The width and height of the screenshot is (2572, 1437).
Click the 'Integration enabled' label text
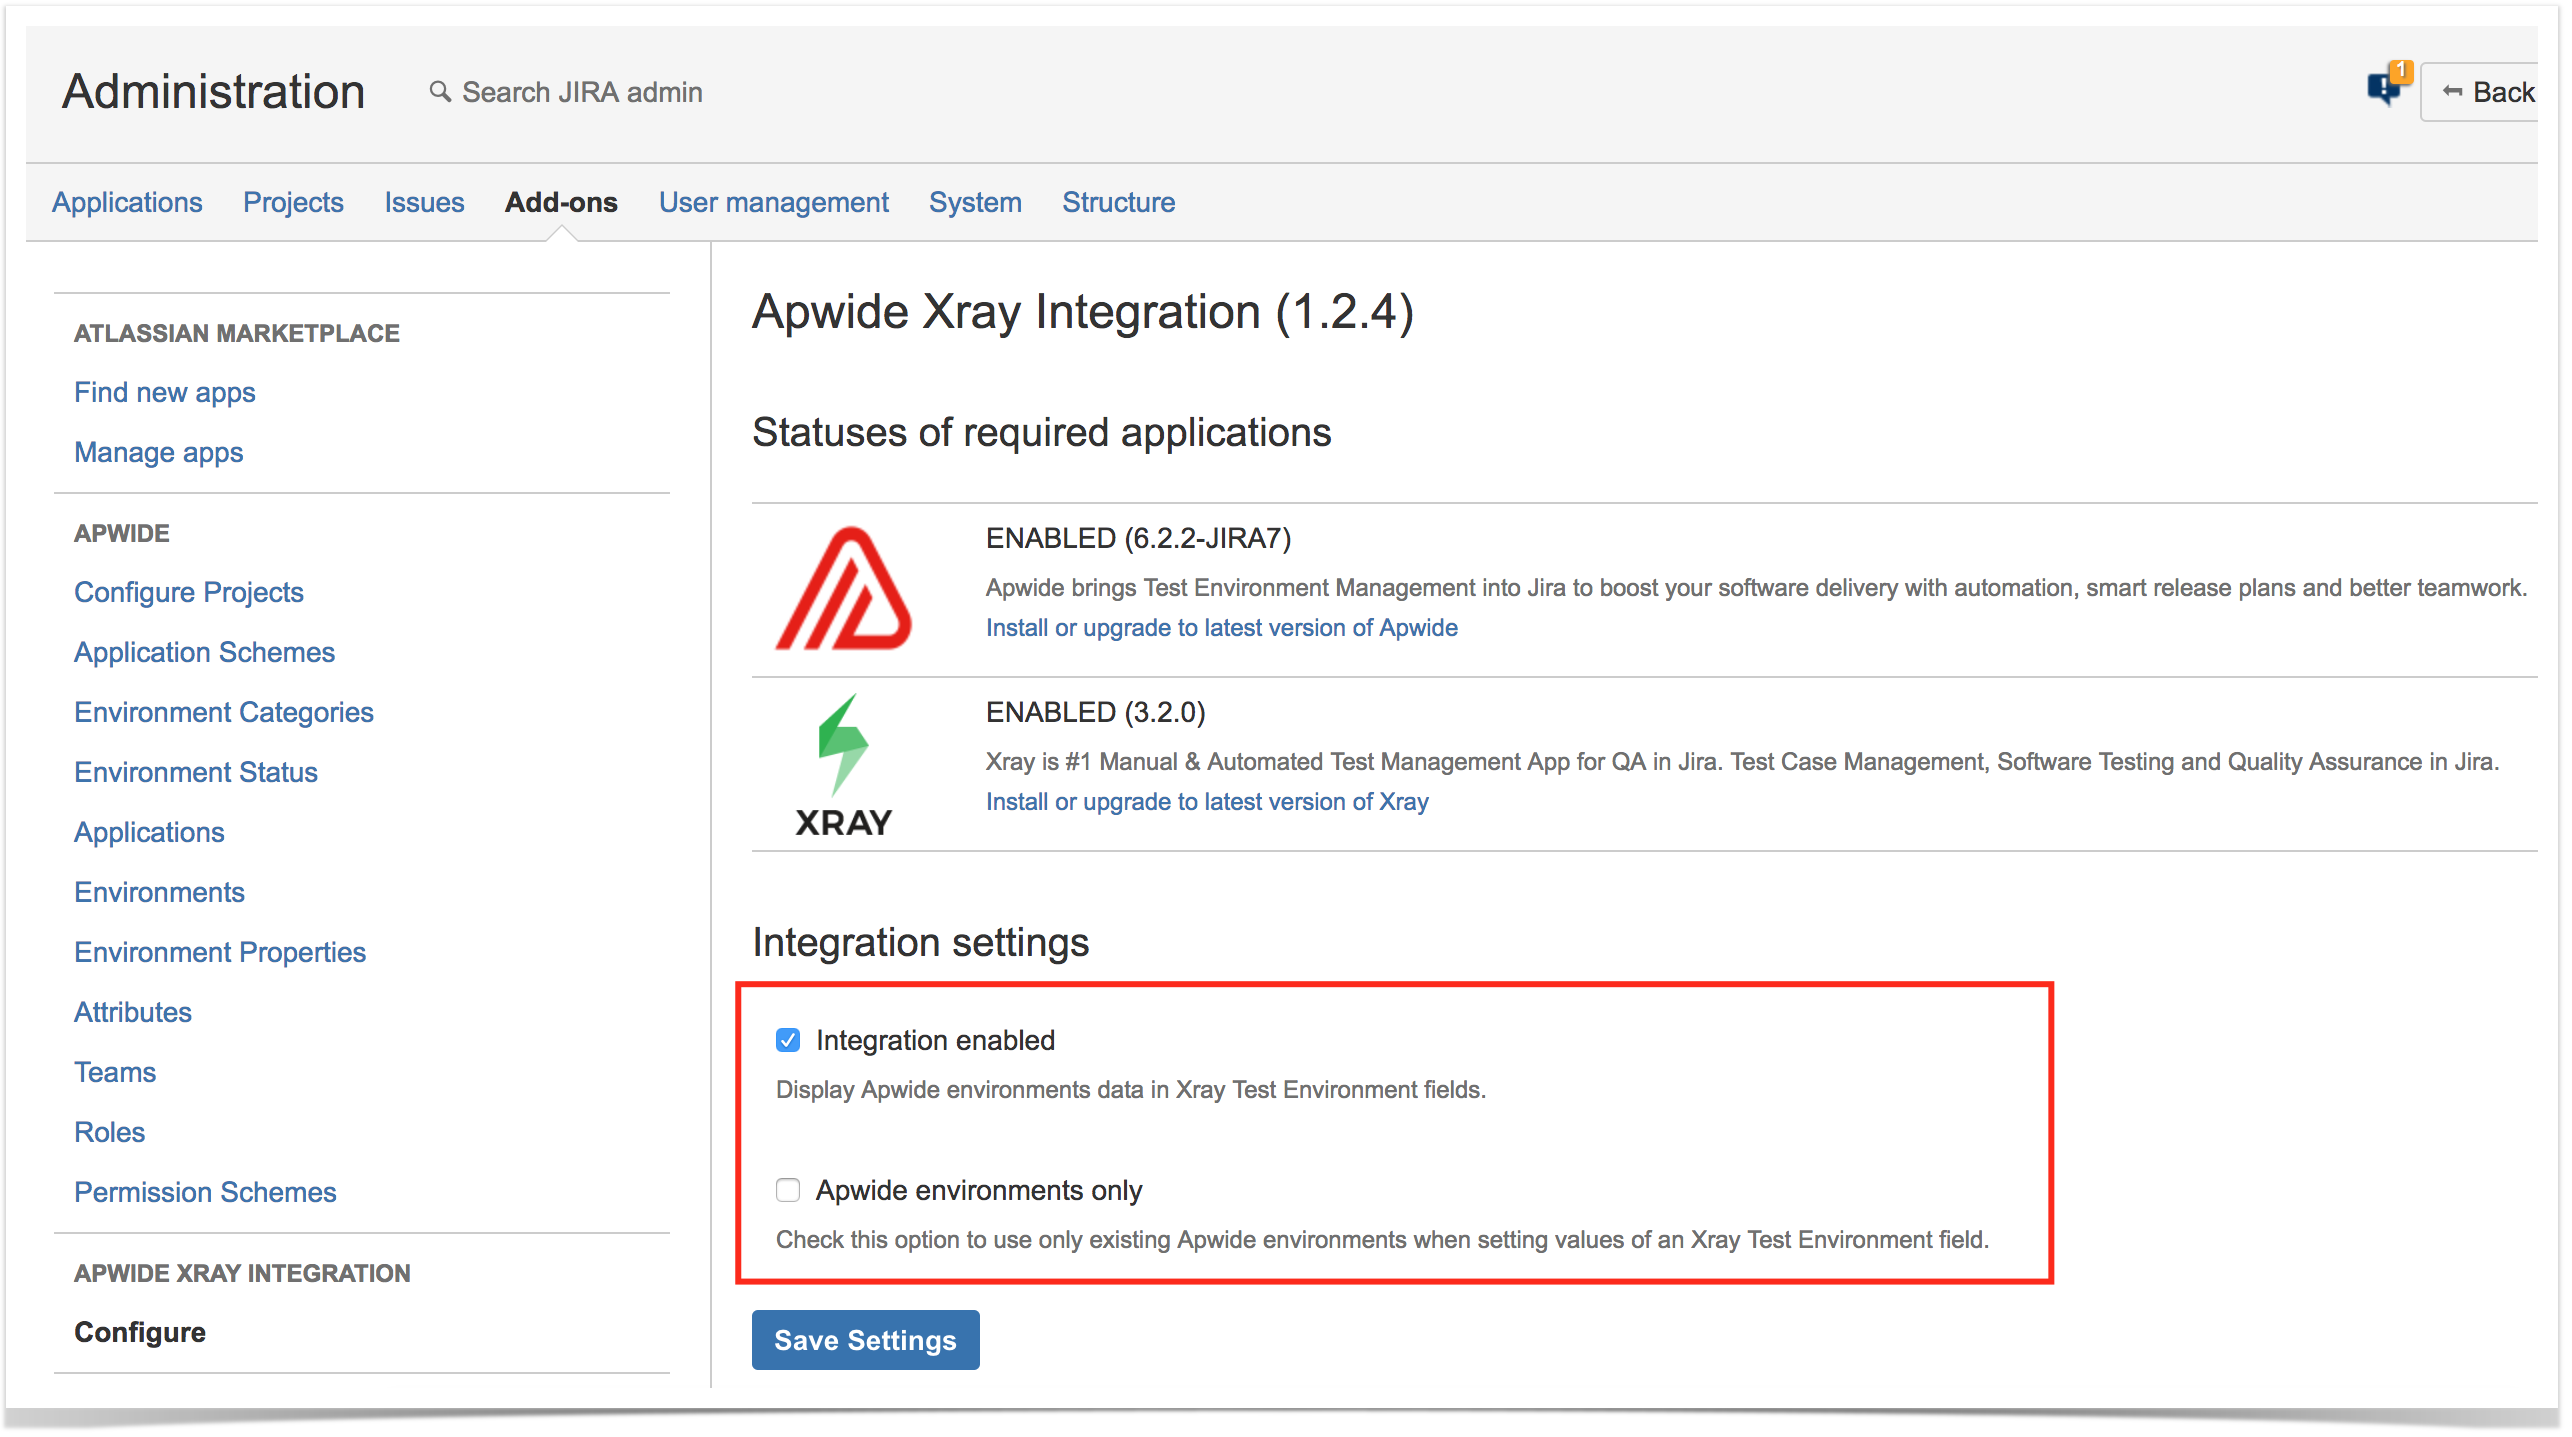tap(935, 1040)
